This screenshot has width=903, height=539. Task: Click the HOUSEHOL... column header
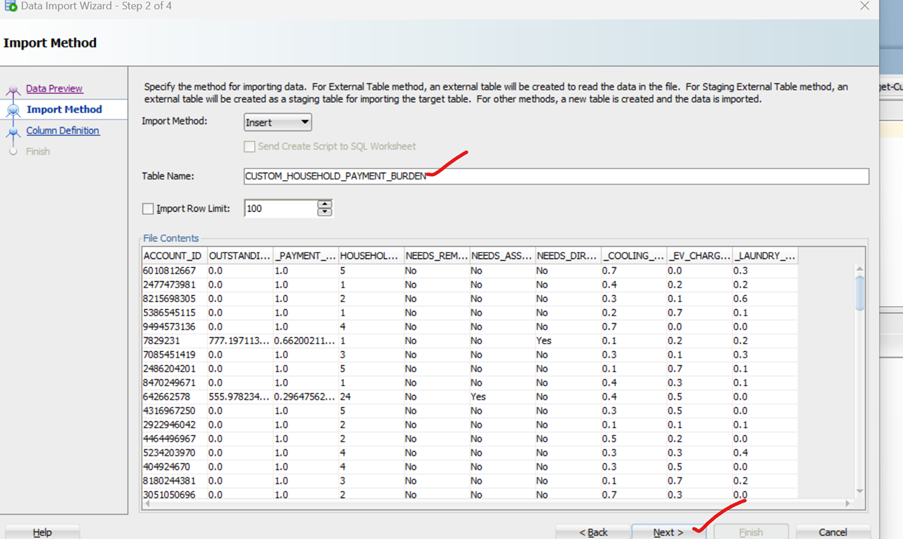point(371,256)
